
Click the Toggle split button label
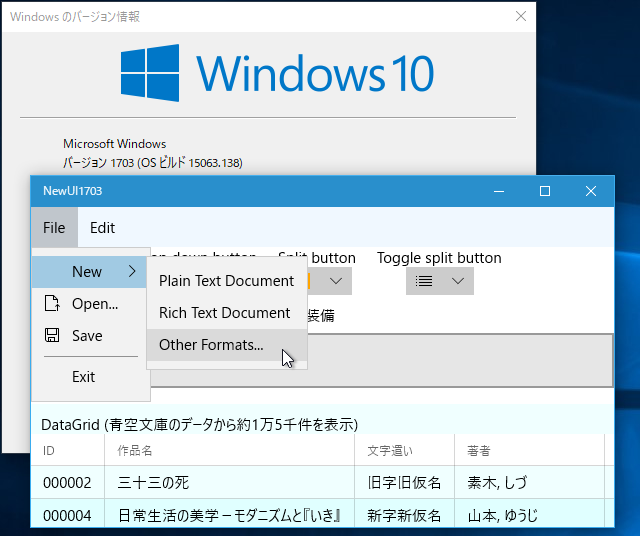coord(439,258)
